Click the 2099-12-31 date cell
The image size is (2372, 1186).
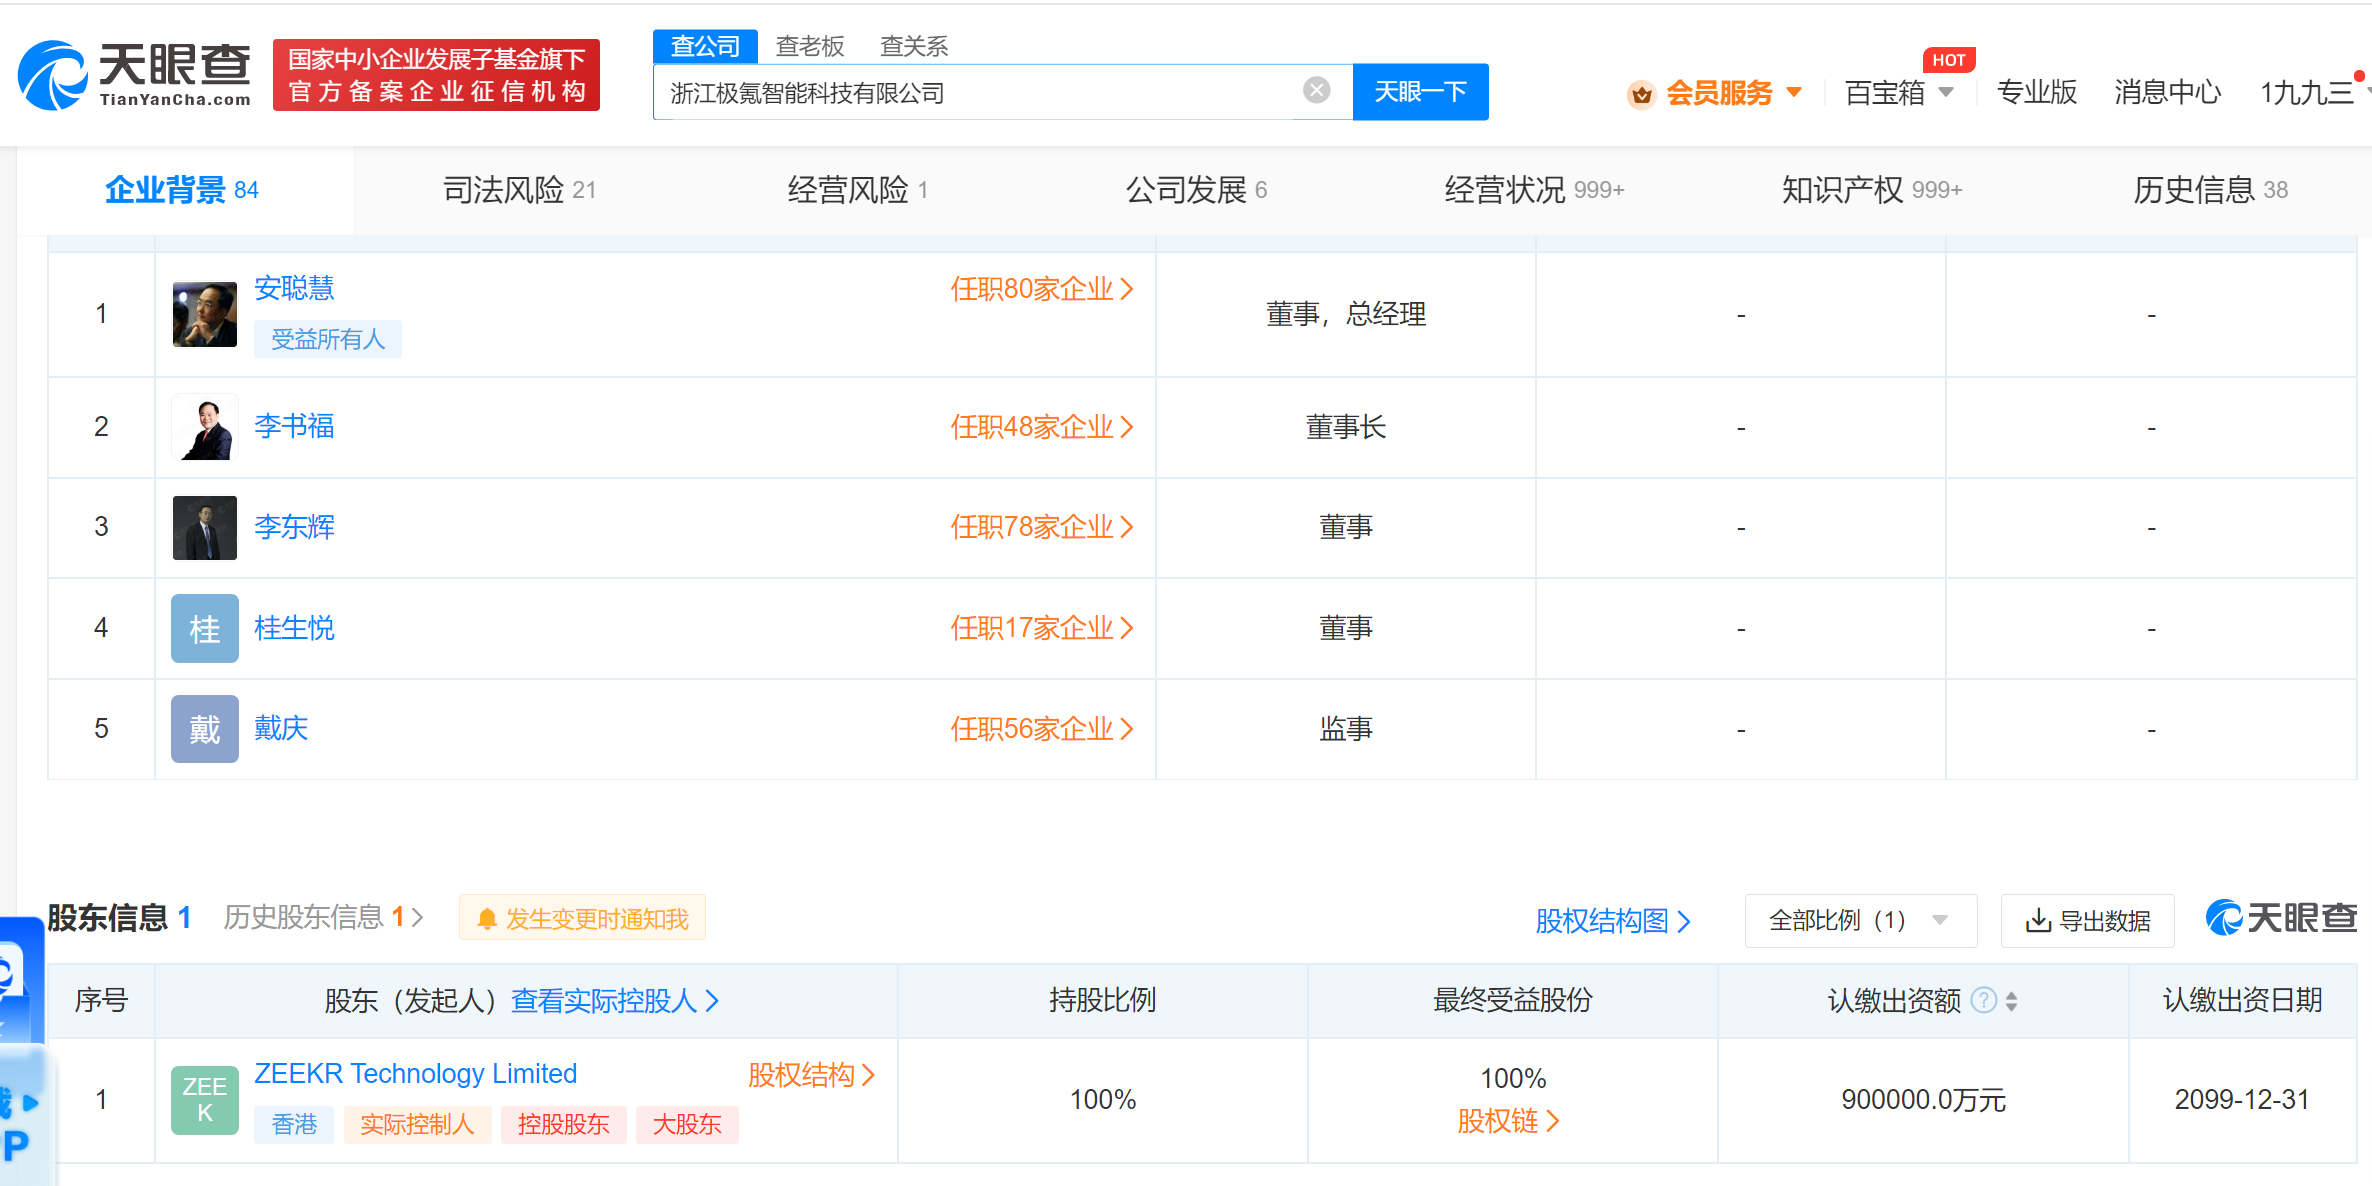click(x=2242, y=1100)
